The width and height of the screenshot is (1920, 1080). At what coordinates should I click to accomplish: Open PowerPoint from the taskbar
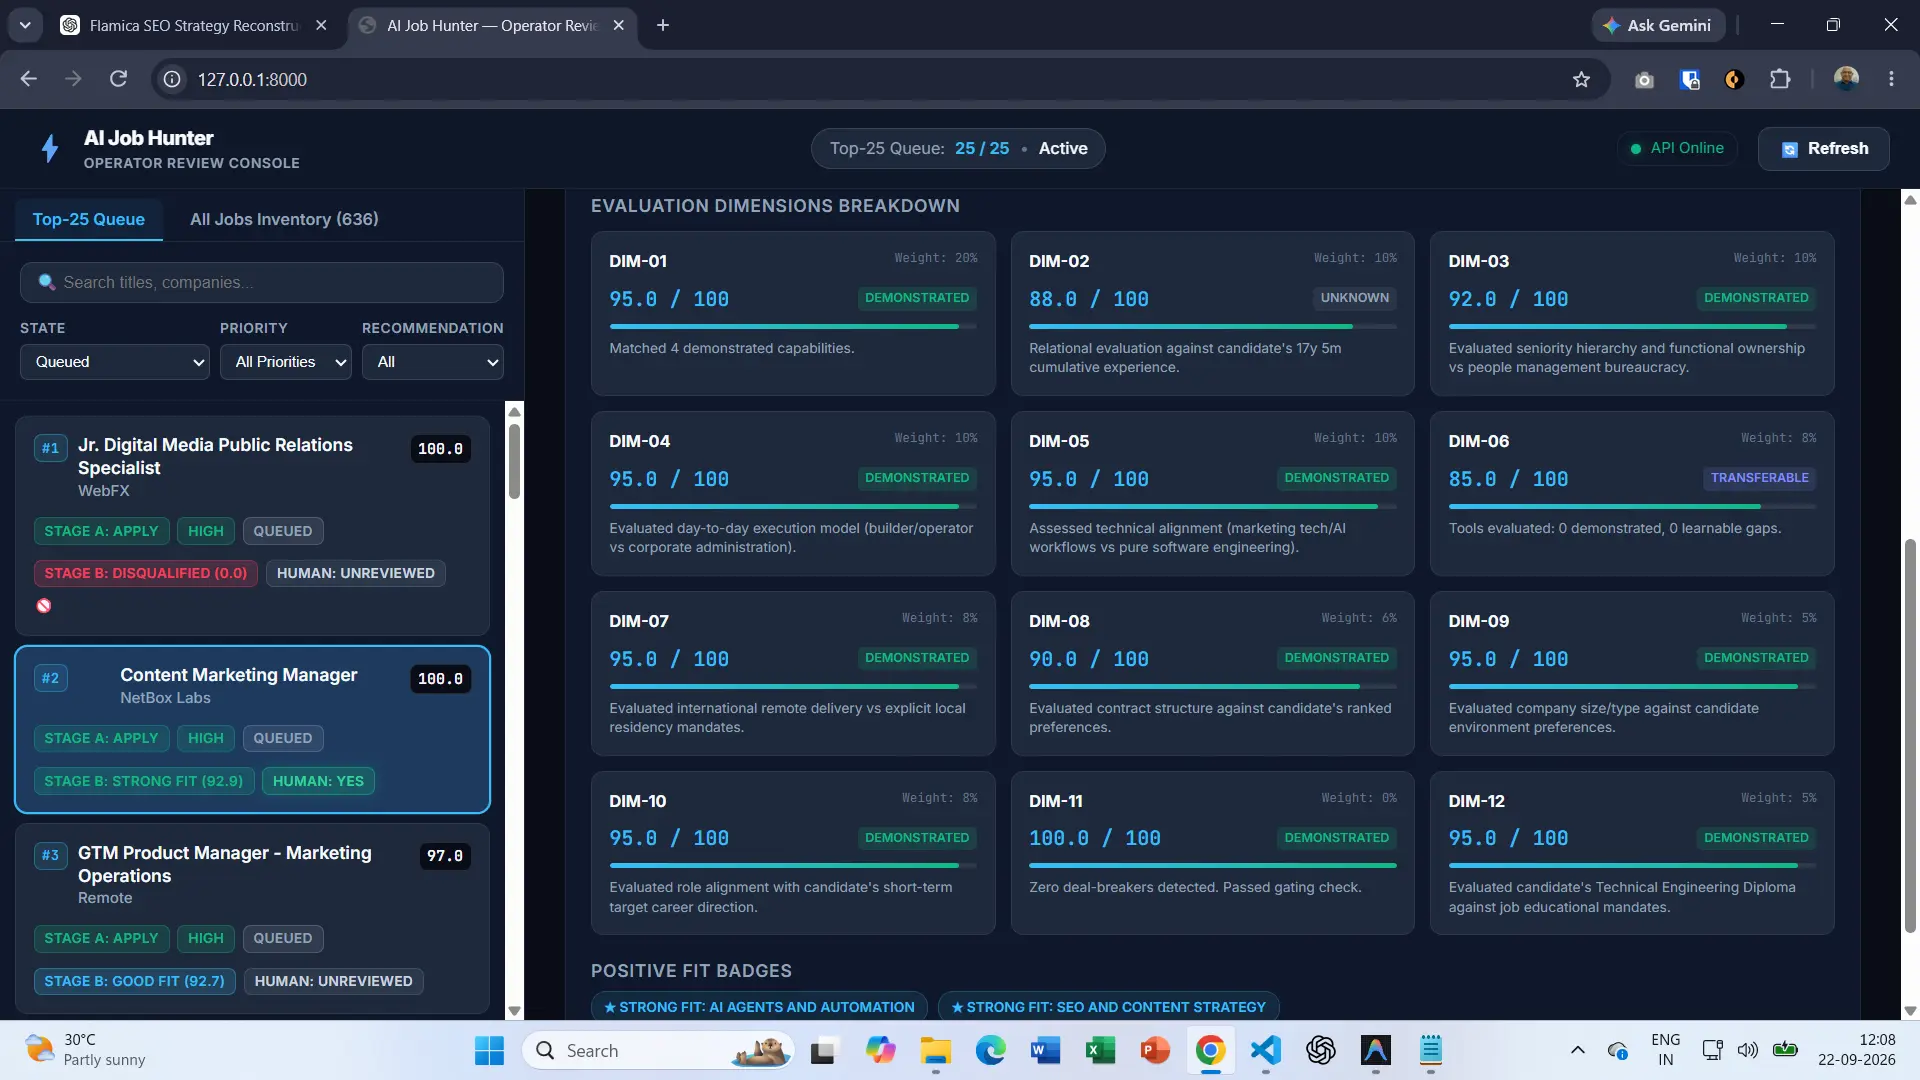(x=1155, y=1051)
